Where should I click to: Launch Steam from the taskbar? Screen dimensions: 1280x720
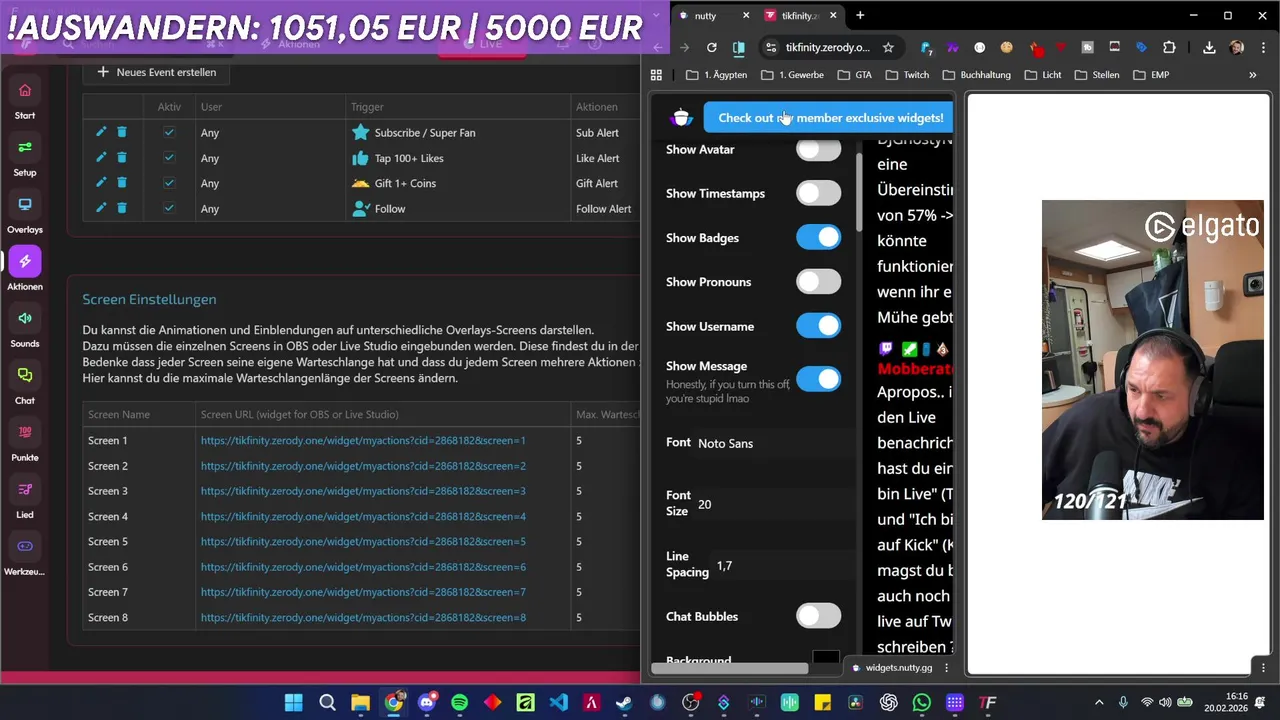click(x=624, y=703)
